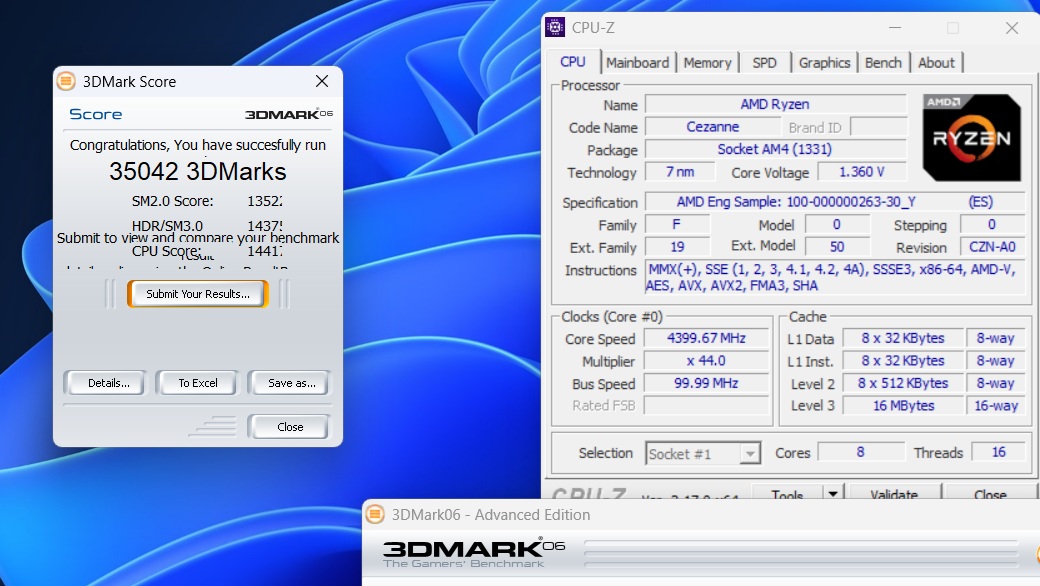Click the 3DMark06 Advanced Edition title icon

(x=375, y=514)
